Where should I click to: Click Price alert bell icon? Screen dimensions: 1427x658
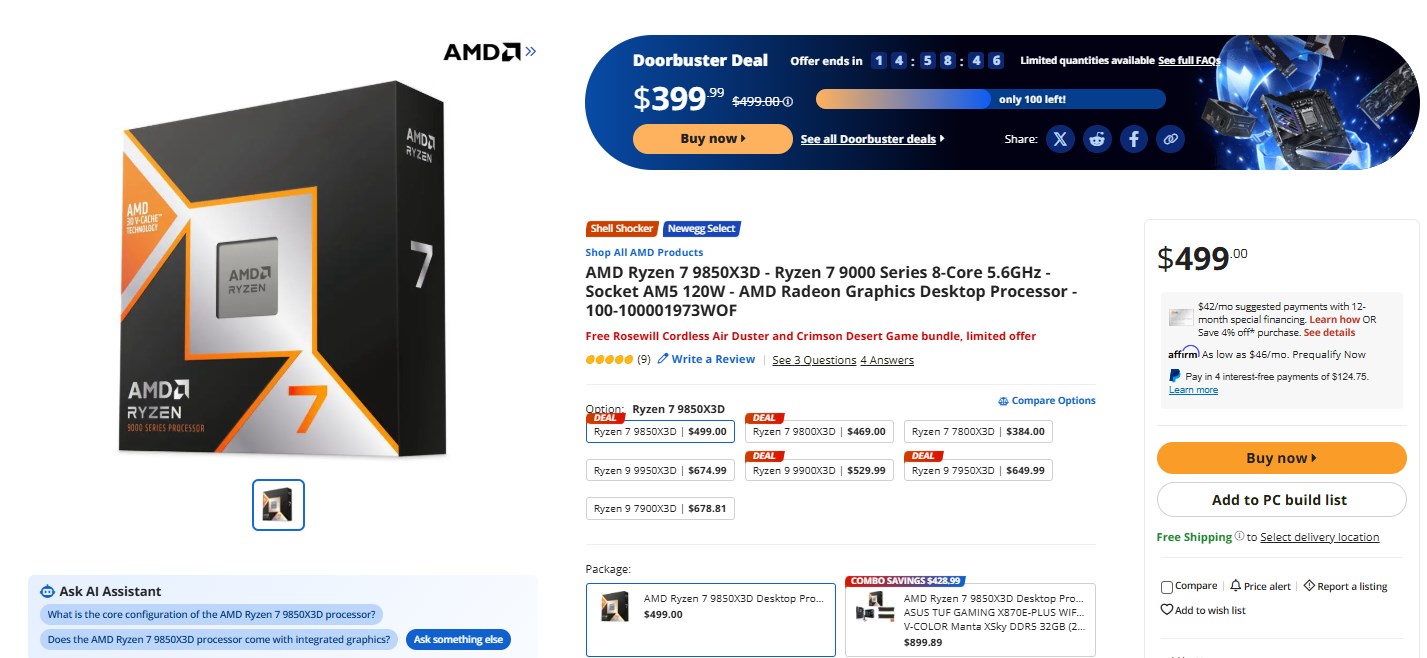click(1236, 586)
